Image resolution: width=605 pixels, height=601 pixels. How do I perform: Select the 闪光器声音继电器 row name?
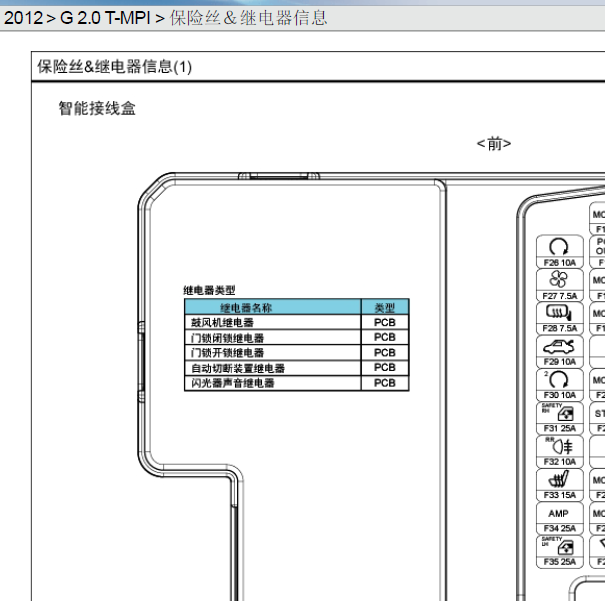(233, 383)
